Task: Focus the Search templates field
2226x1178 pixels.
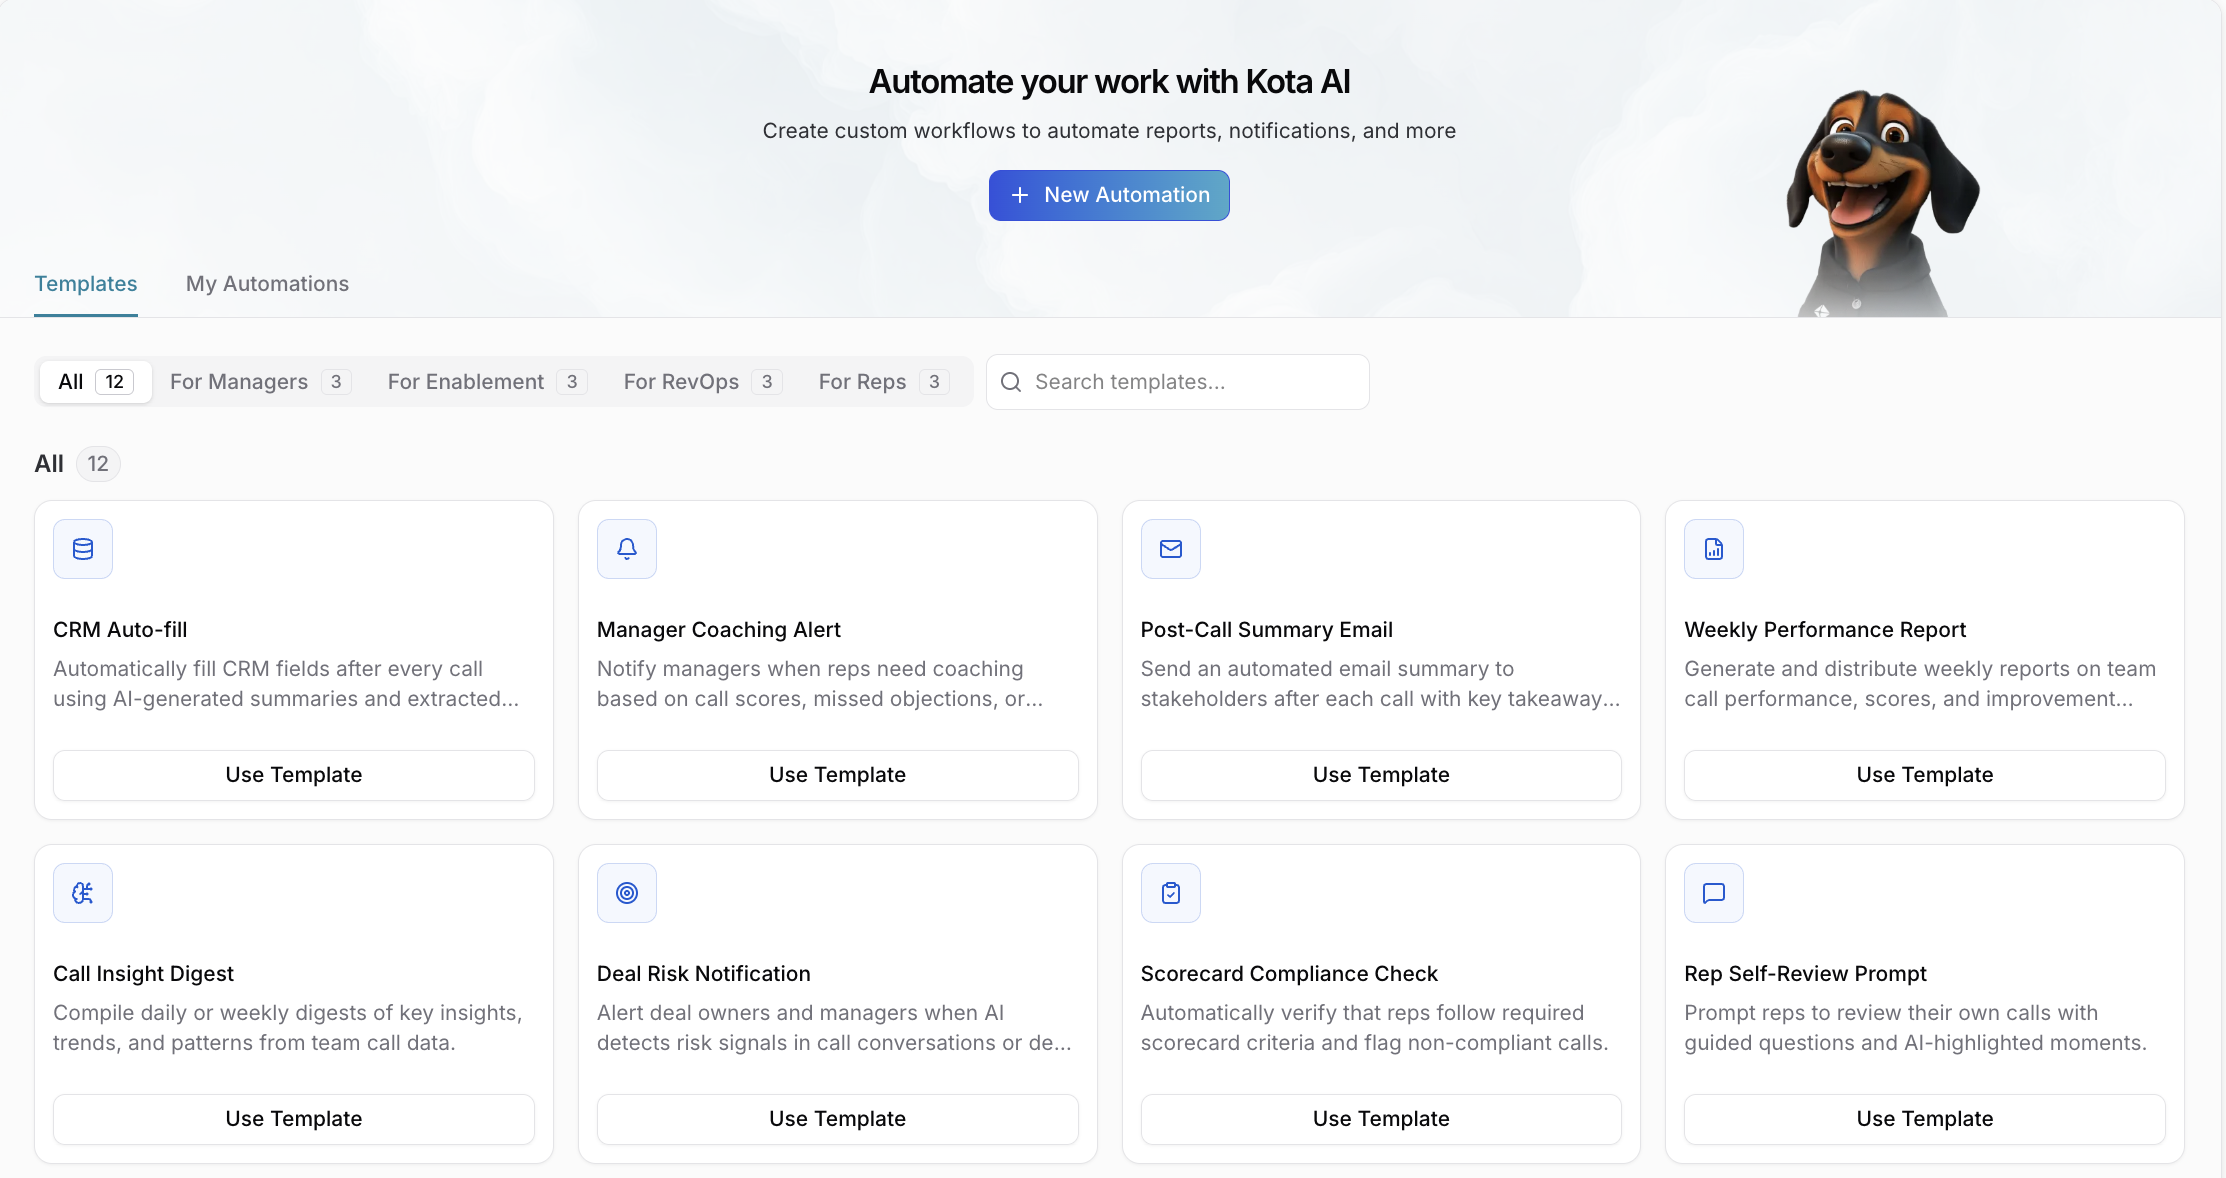Action: pyautogui.click(x=1177, y=382)
